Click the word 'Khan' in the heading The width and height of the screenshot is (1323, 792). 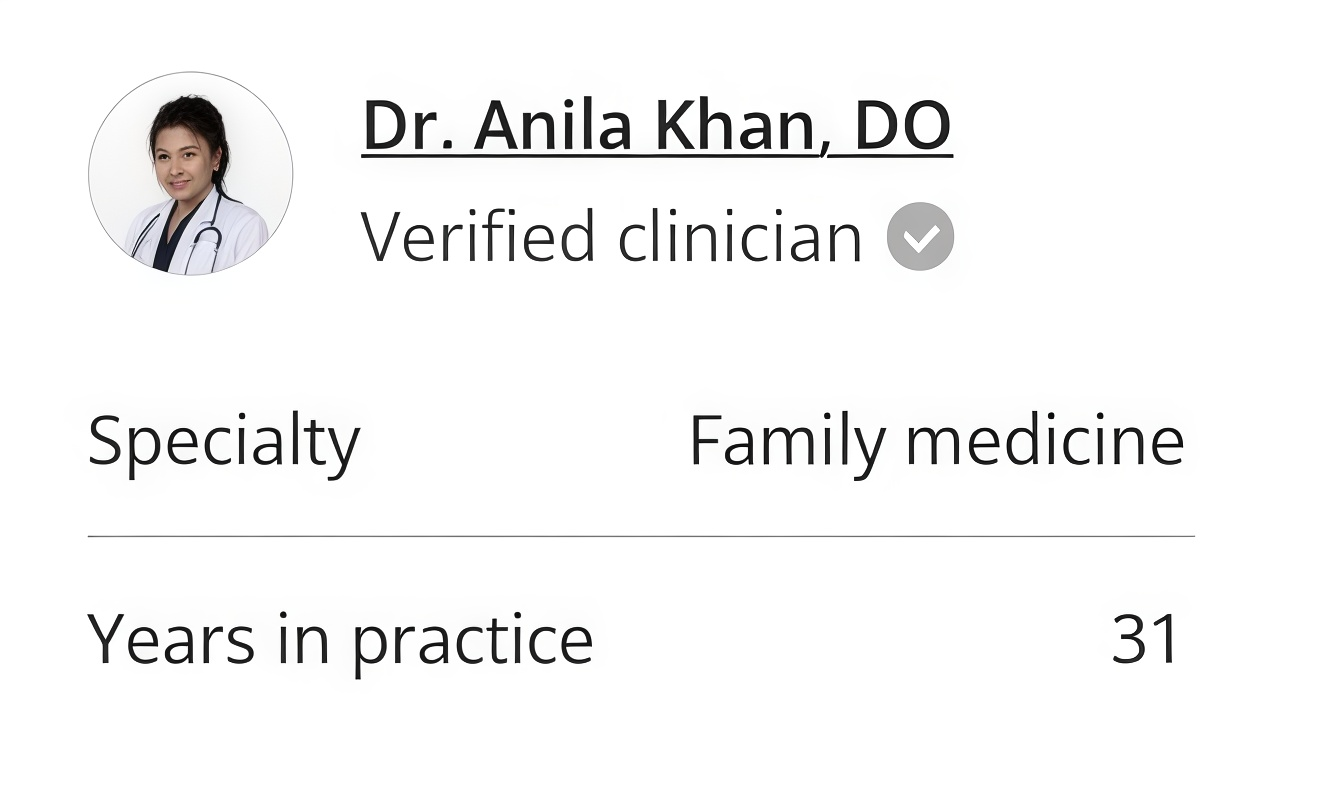739,126
